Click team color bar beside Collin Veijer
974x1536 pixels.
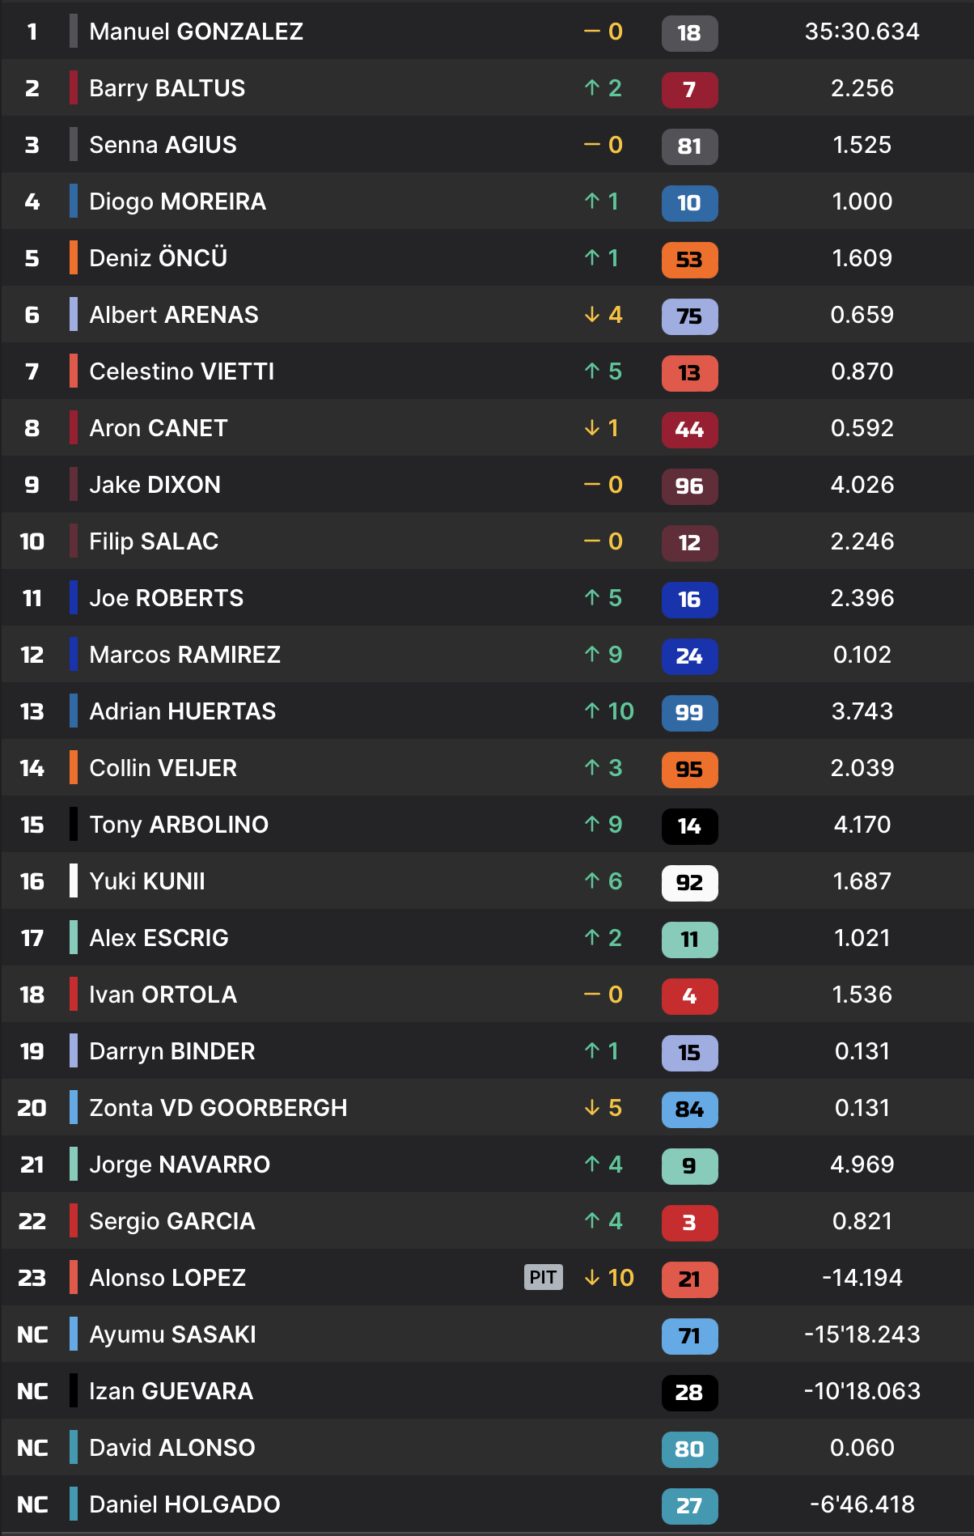pos(73,768)
